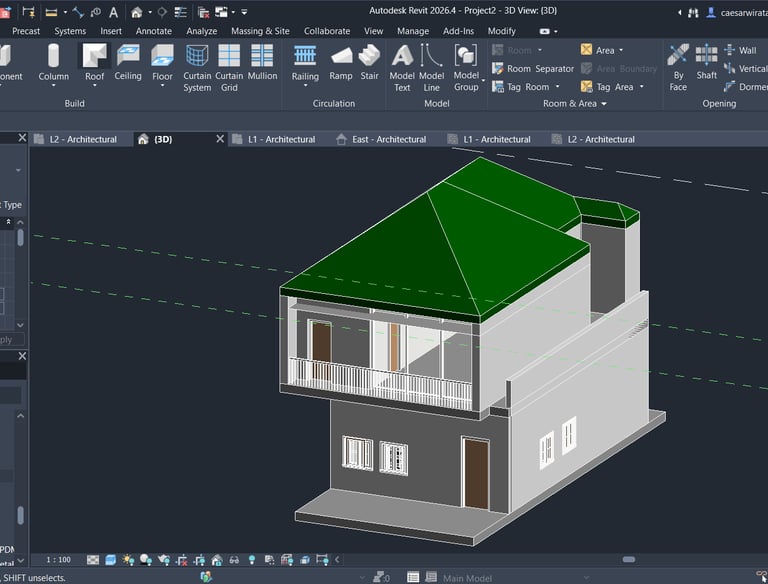Click the Tag by Category quick access icon
The width and height of the screenshot is (768, 584).
coord(96,12)
